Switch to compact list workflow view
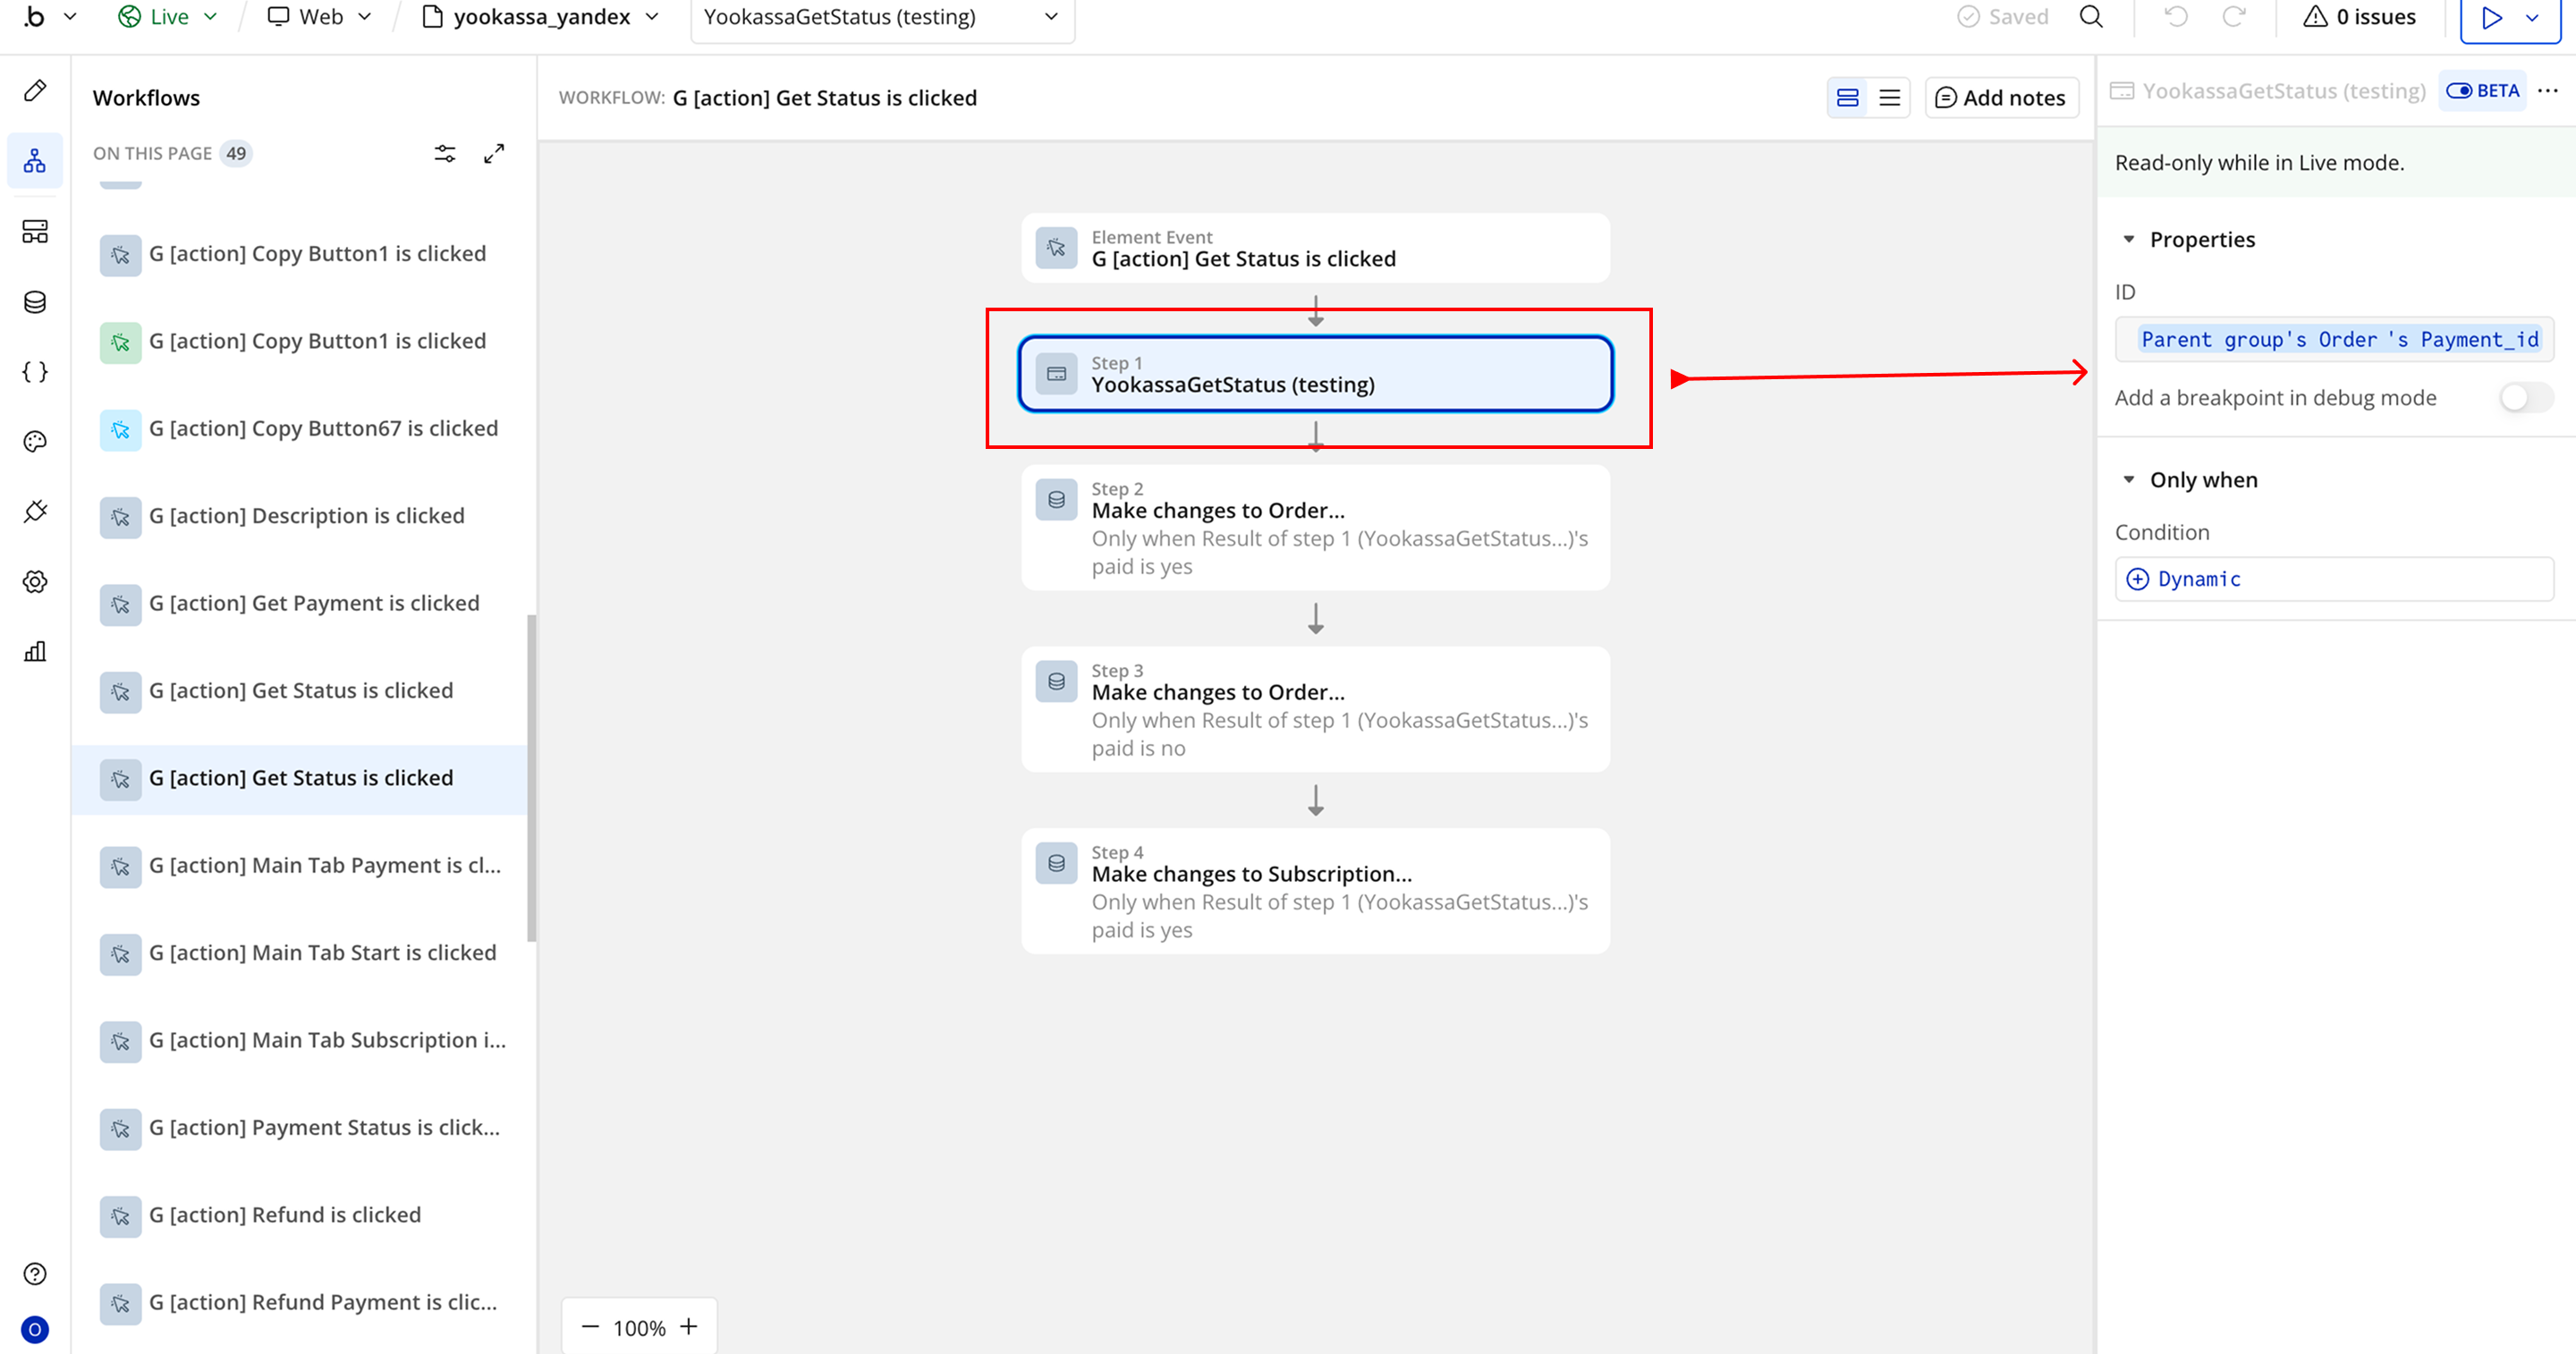 [x=1889, y=98]
